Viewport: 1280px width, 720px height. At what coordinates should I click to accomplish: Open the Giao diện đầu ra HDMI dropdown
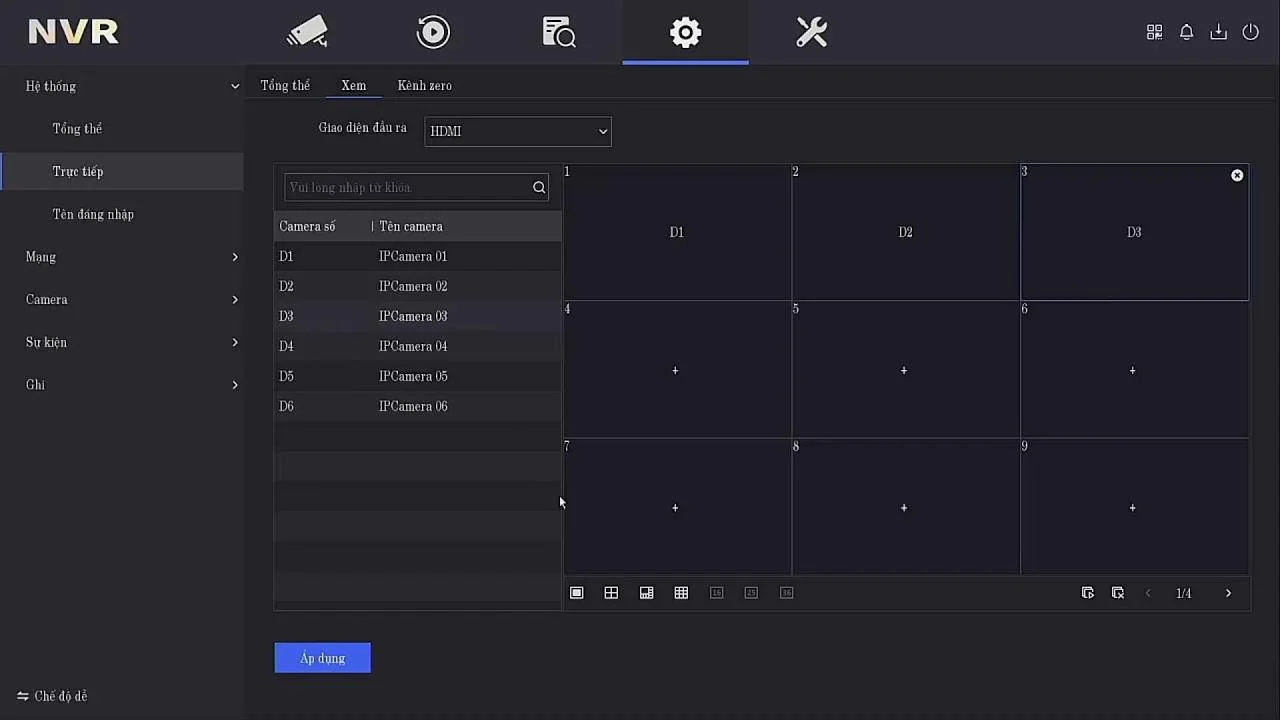coord(518,131)
